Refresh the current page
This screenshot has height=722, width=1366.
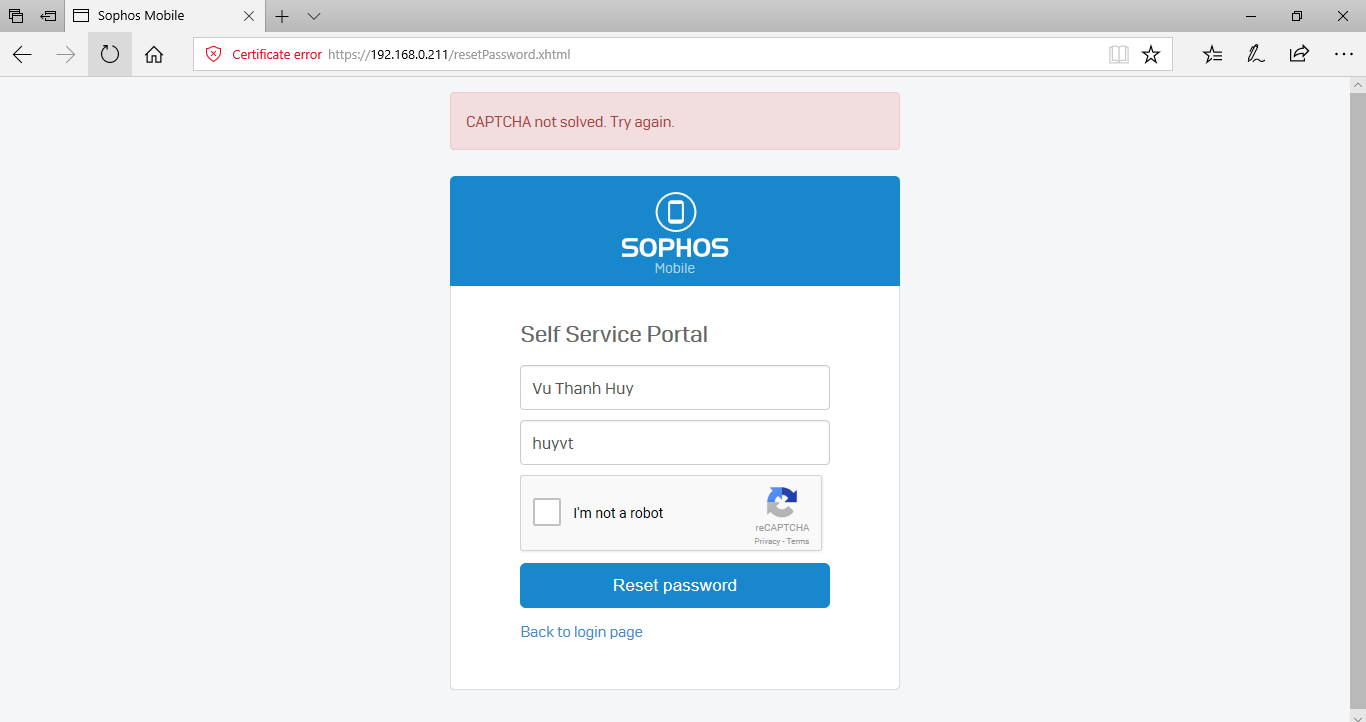pyautogui.click(x=110, y=54)
